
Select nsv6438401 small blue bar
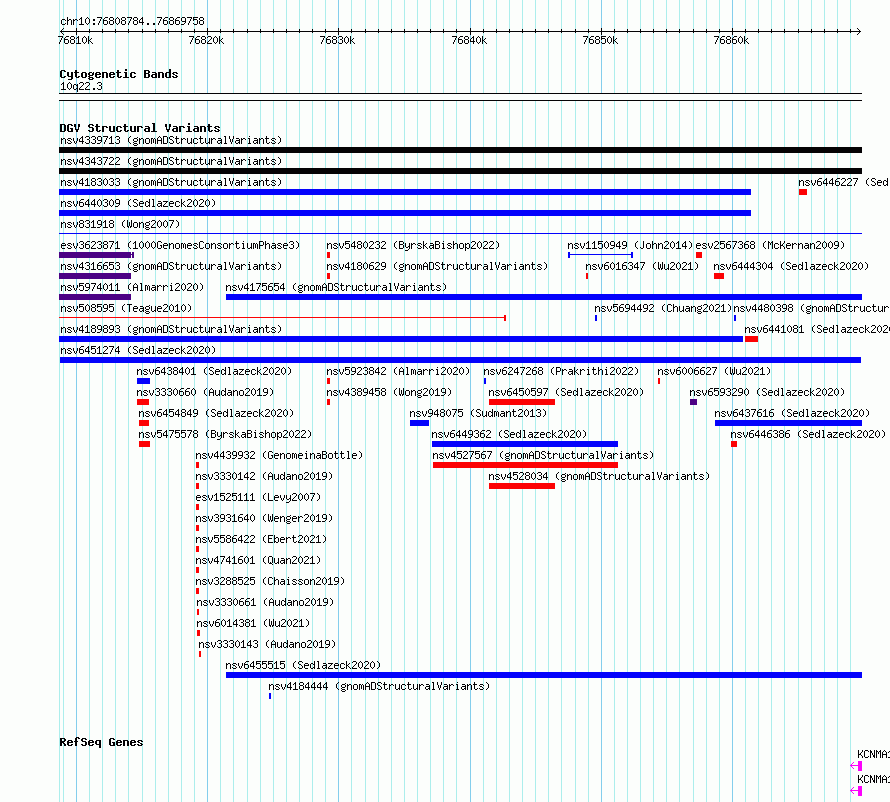(144, 381)
